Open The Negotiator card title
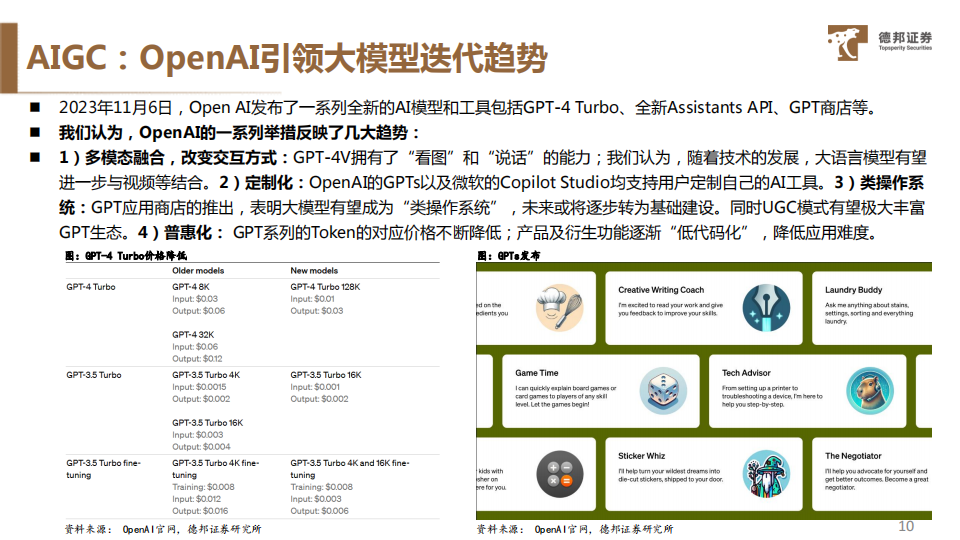This screenshot has width=960, height=540. click(x=853, y=456)
